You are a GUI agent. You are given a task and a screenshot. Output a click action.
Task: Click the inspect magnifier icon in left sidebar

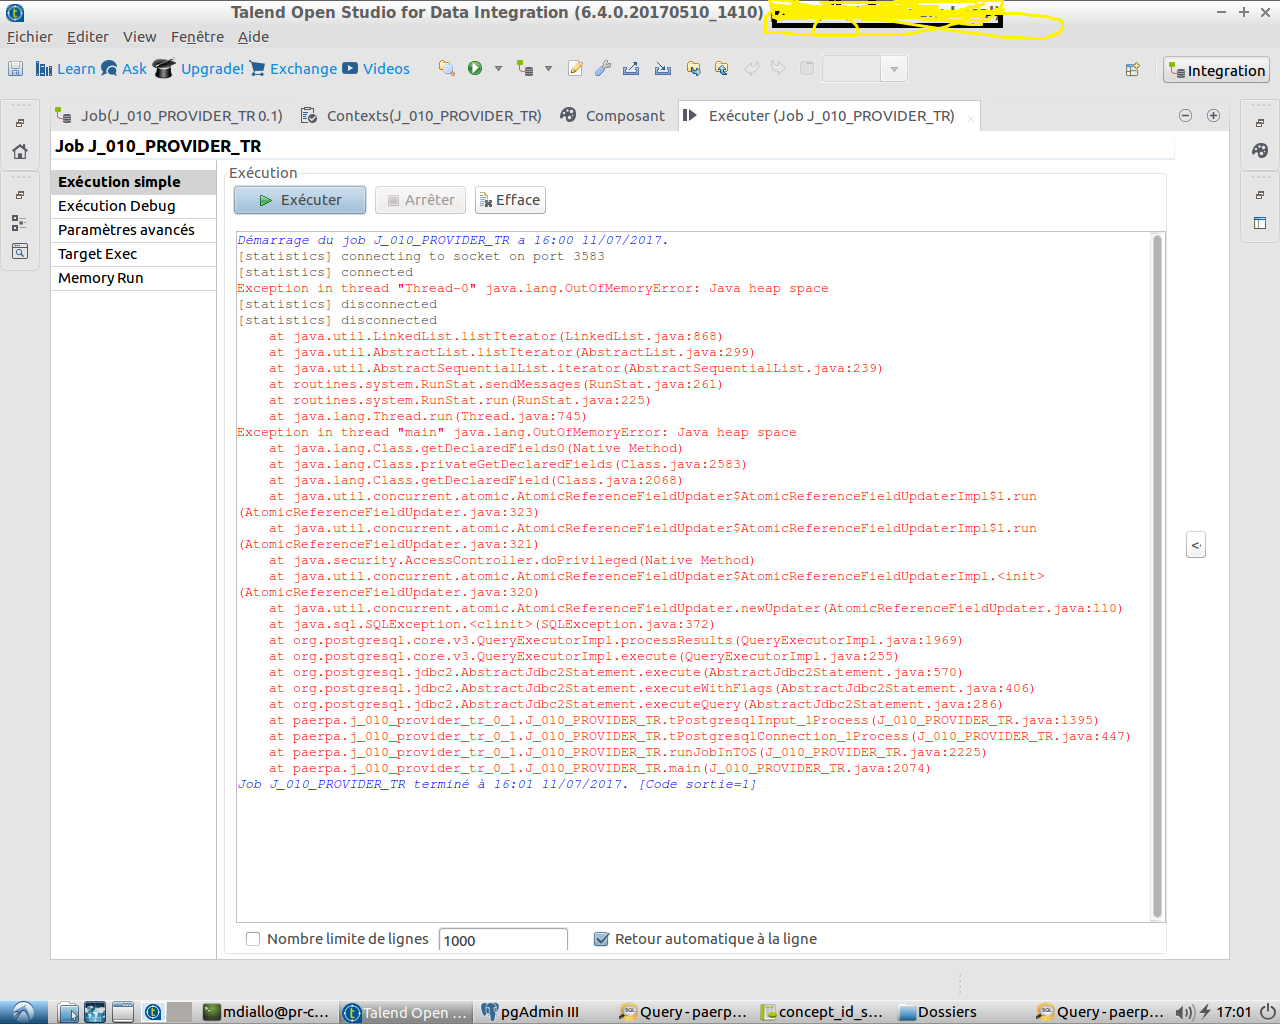pos(19,252)
